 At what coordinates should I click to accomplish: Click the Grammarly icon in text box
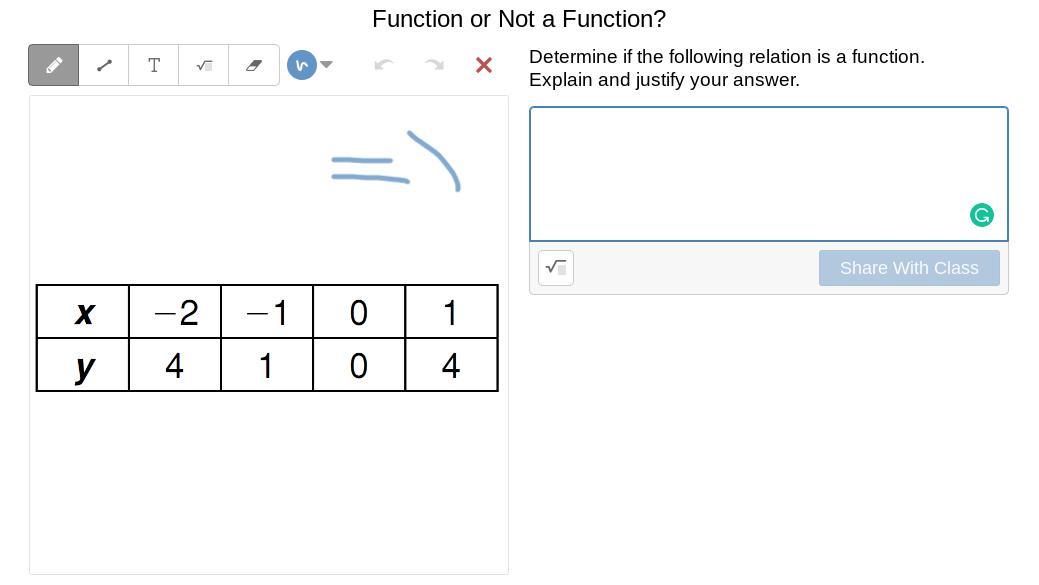click(982, 215)
